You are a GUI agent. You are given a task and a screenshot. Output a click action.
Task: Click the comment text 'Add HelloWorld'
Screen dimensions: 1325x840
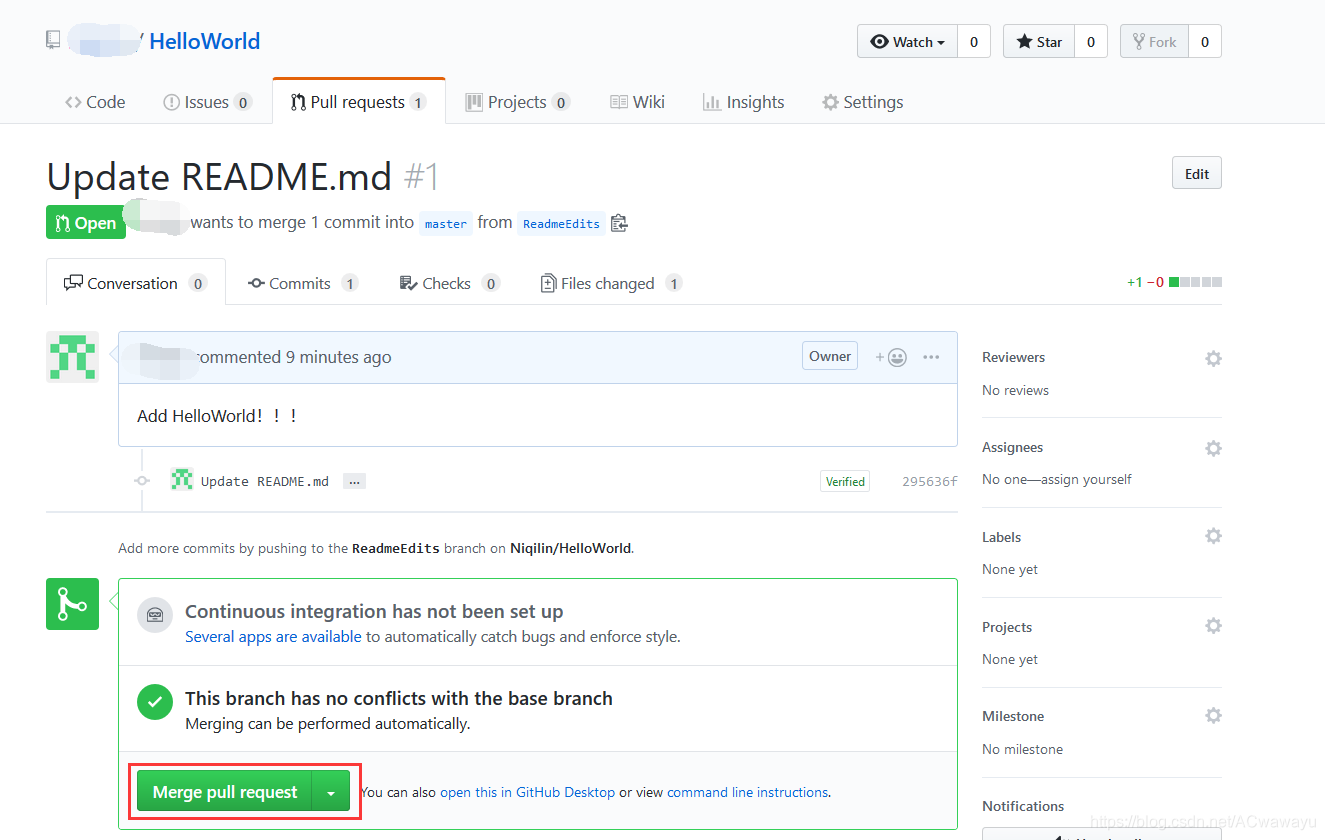(x=217, y=416)
